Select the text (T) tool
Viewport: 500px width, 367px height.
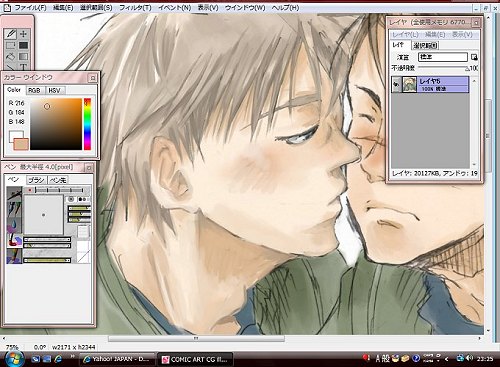coord(23,66)
